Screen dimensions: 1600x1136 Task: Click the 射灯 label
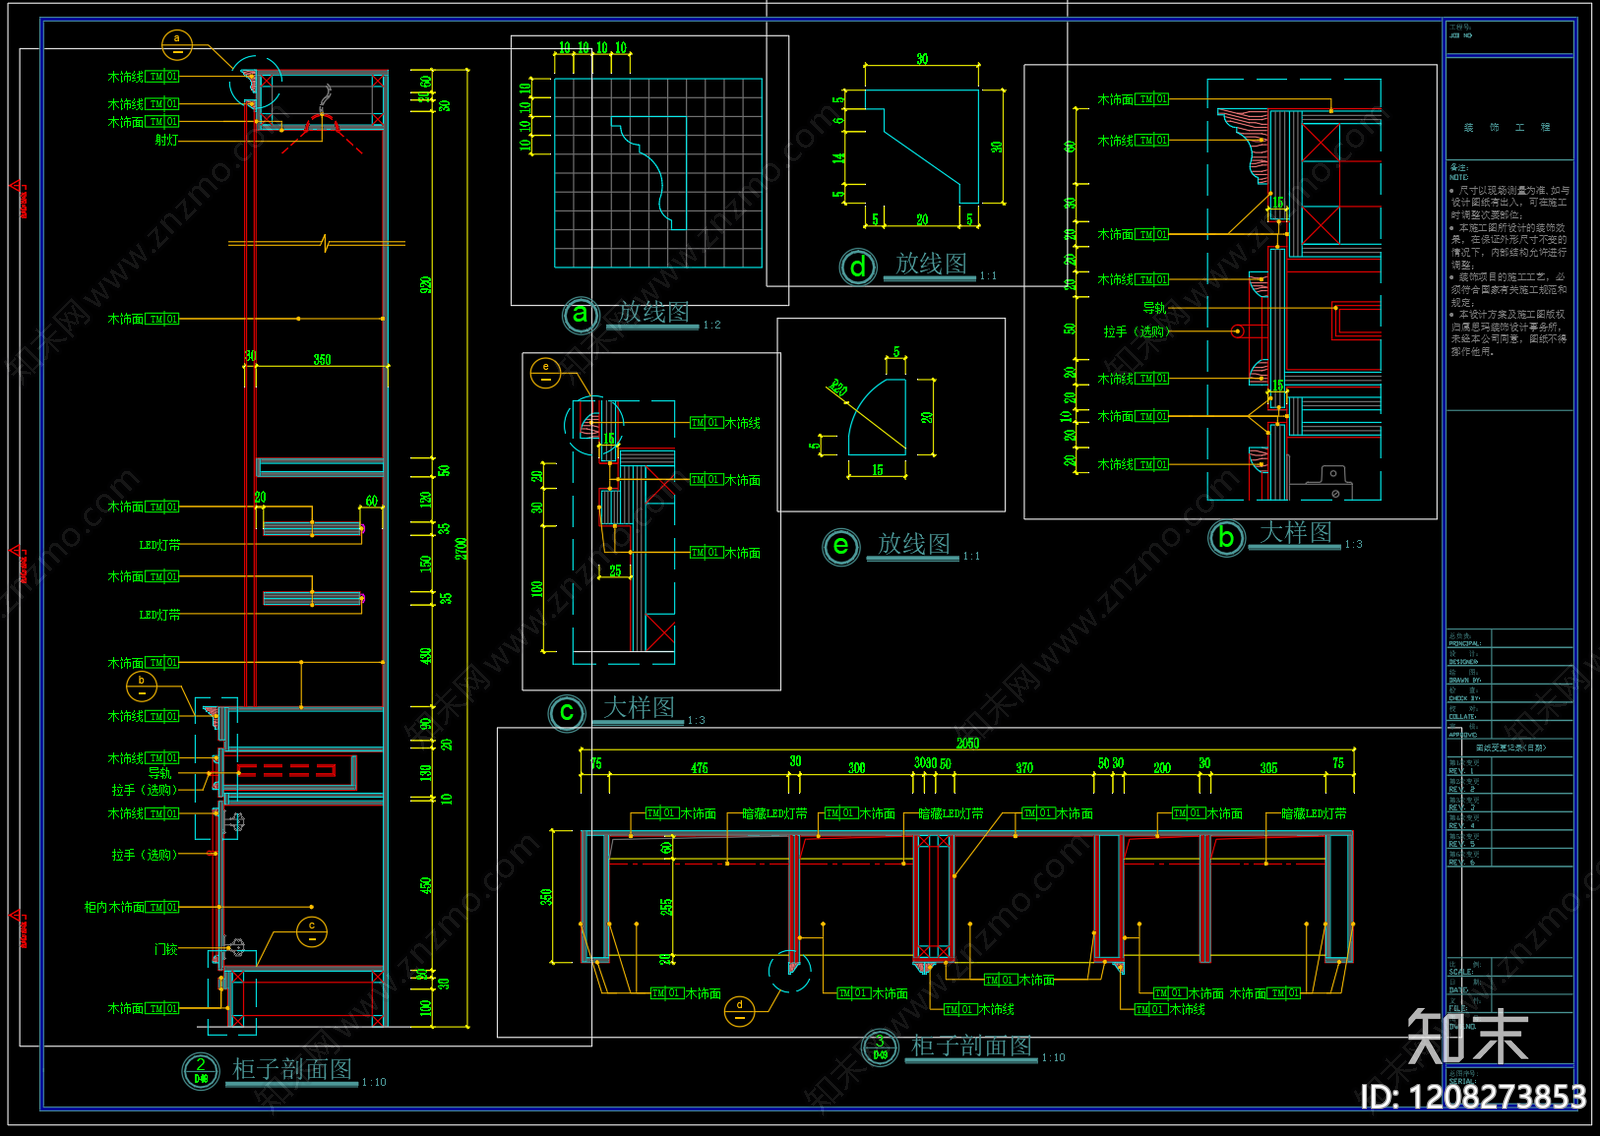tap(166, 140)
